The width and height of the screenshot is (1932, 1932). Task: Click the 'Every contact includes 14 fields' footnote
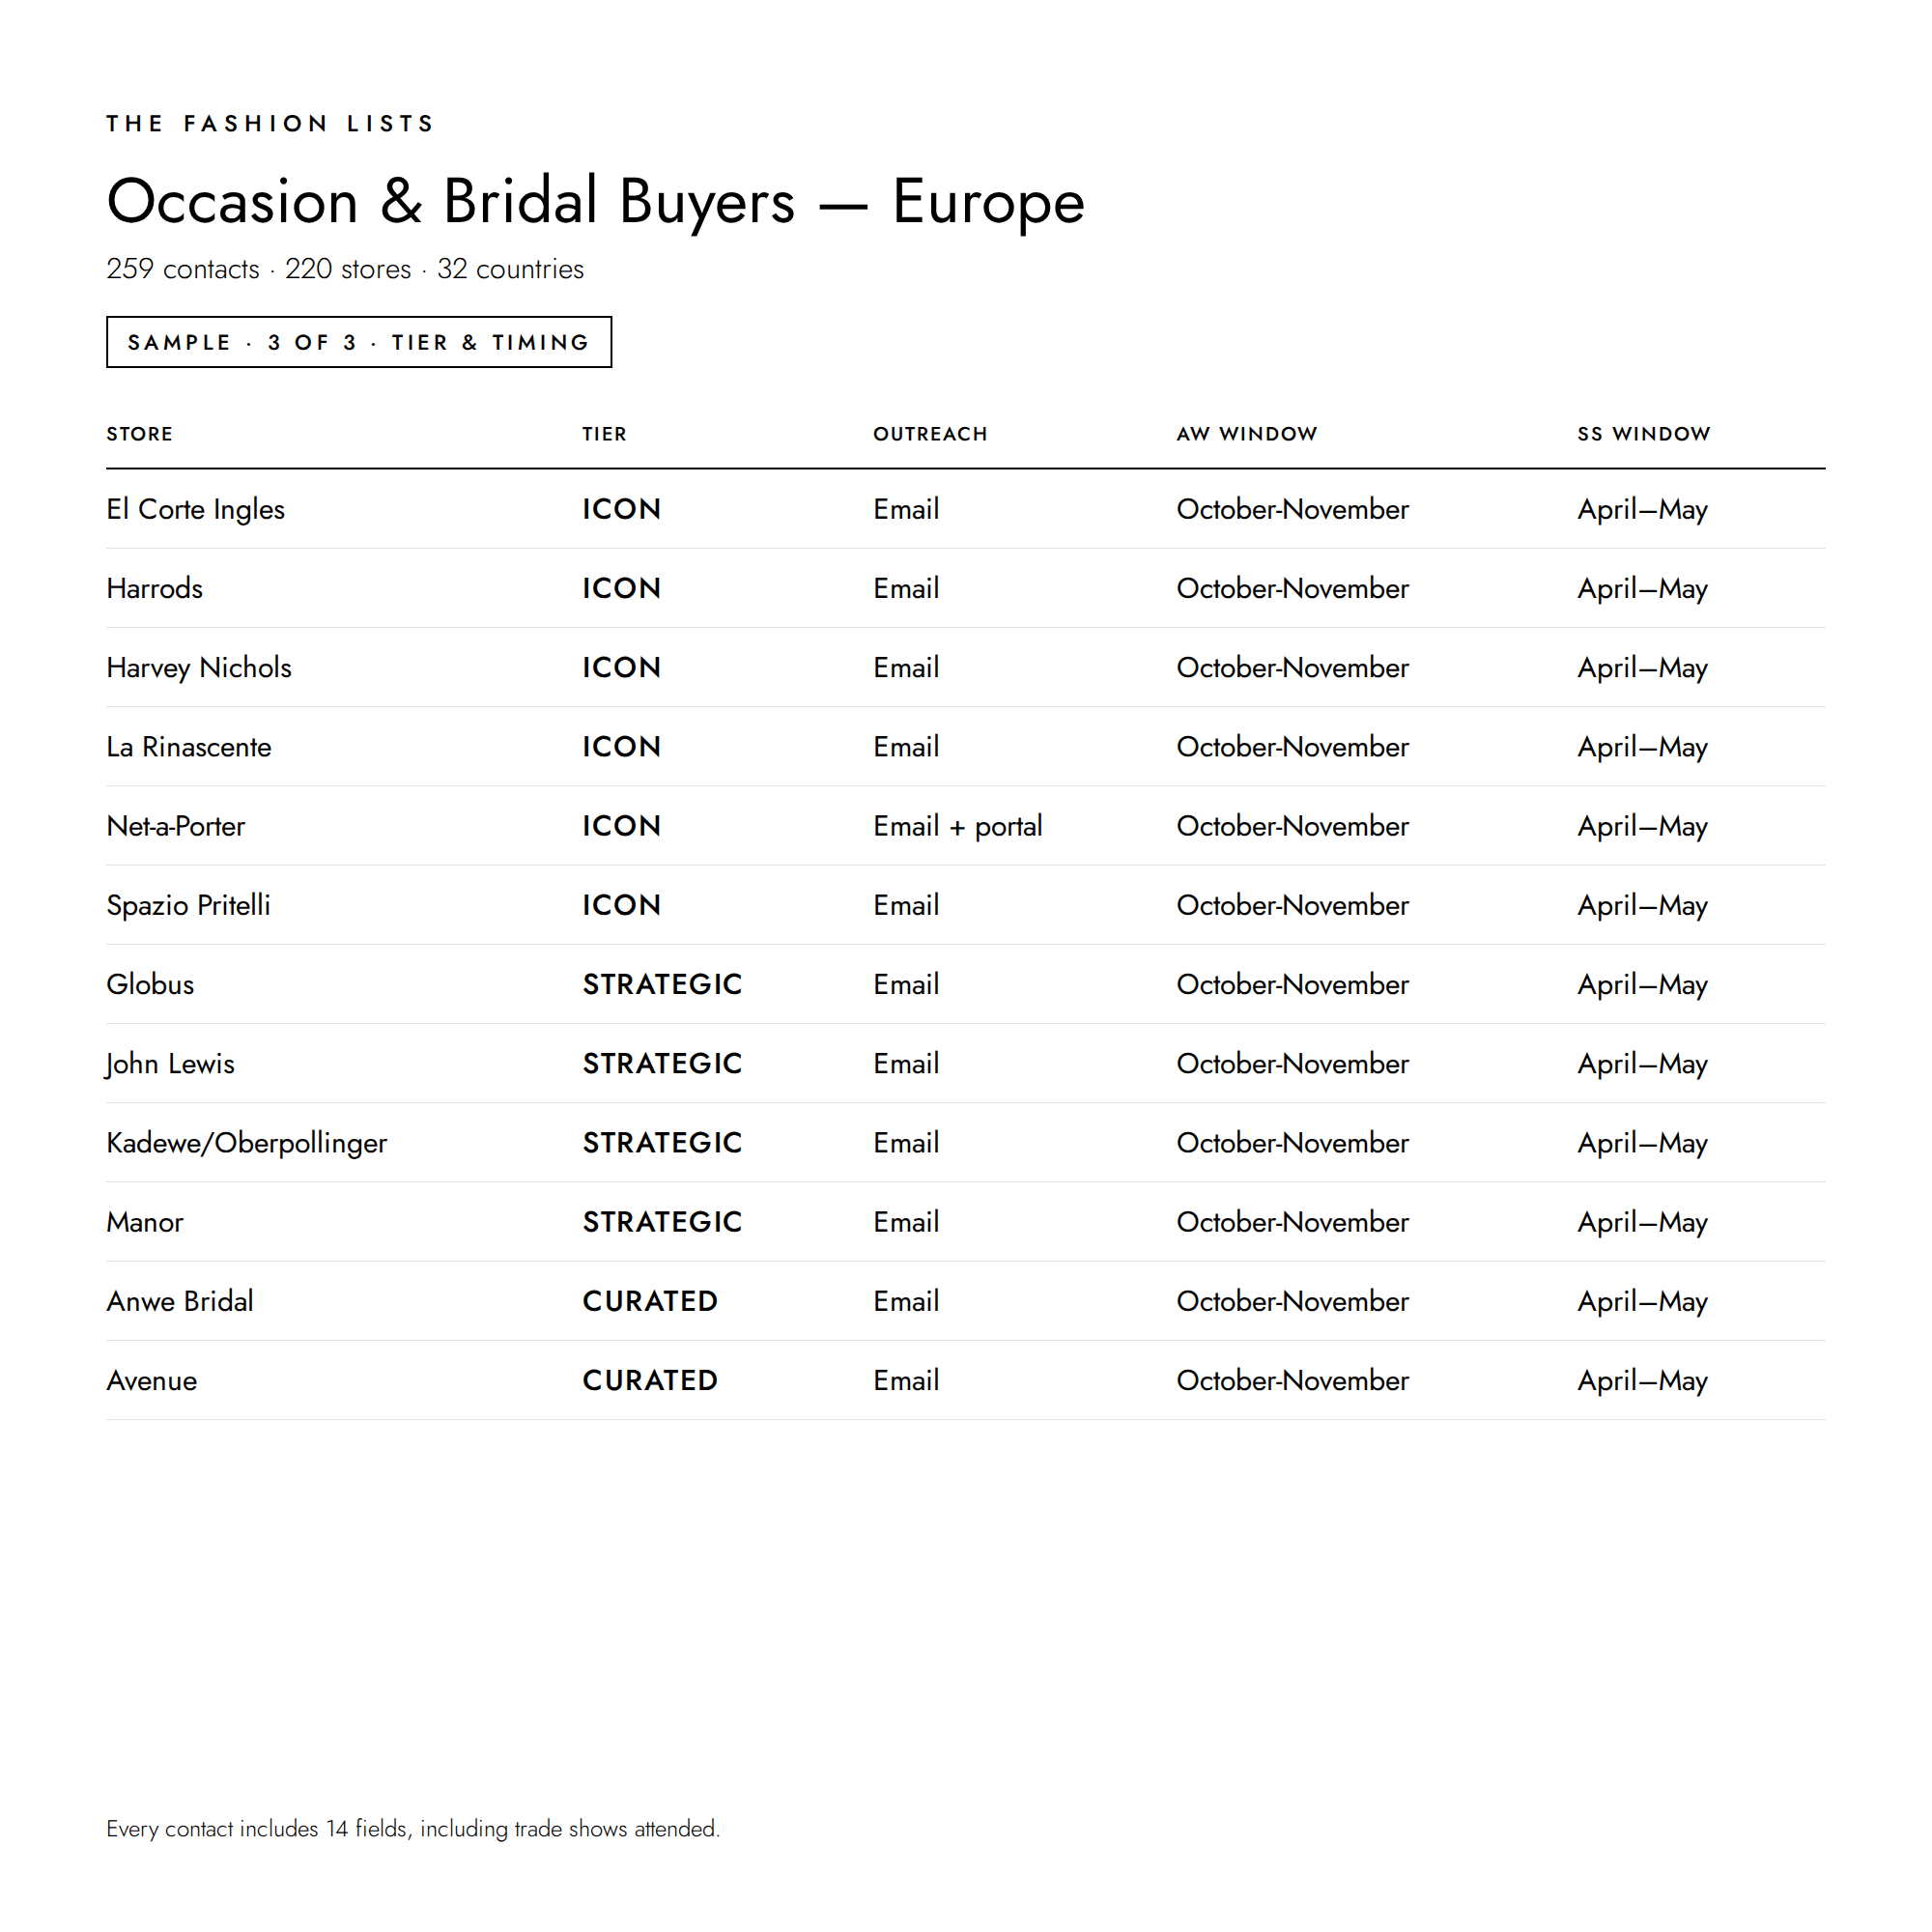click(x=413, y=1829)
